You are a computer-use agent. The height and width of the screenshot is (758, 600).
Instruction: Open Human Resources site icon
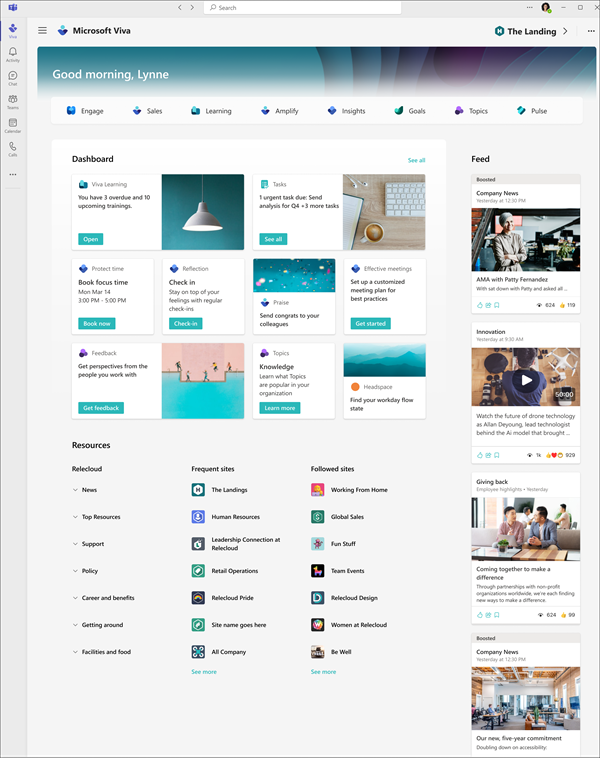(198, 517)
